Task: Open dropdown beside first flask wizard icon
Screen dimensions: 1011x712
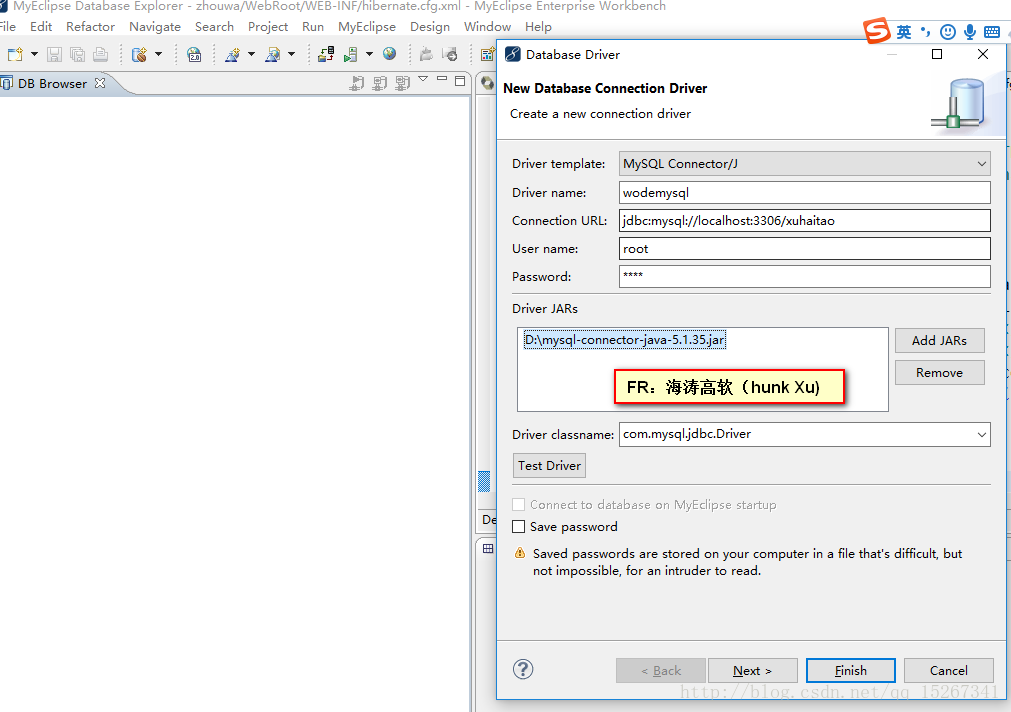Action: tap(251, 55)
